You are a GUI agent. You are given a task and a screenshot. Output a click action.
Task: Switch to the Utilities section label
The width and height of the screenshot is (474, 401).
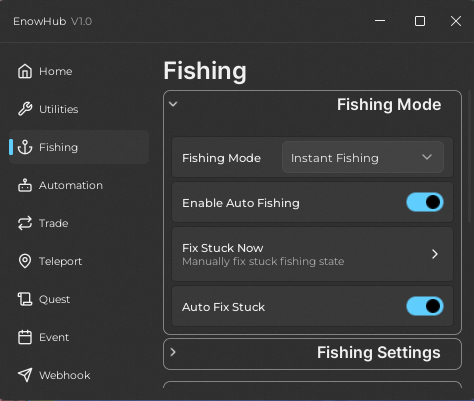tap(59, 109)
